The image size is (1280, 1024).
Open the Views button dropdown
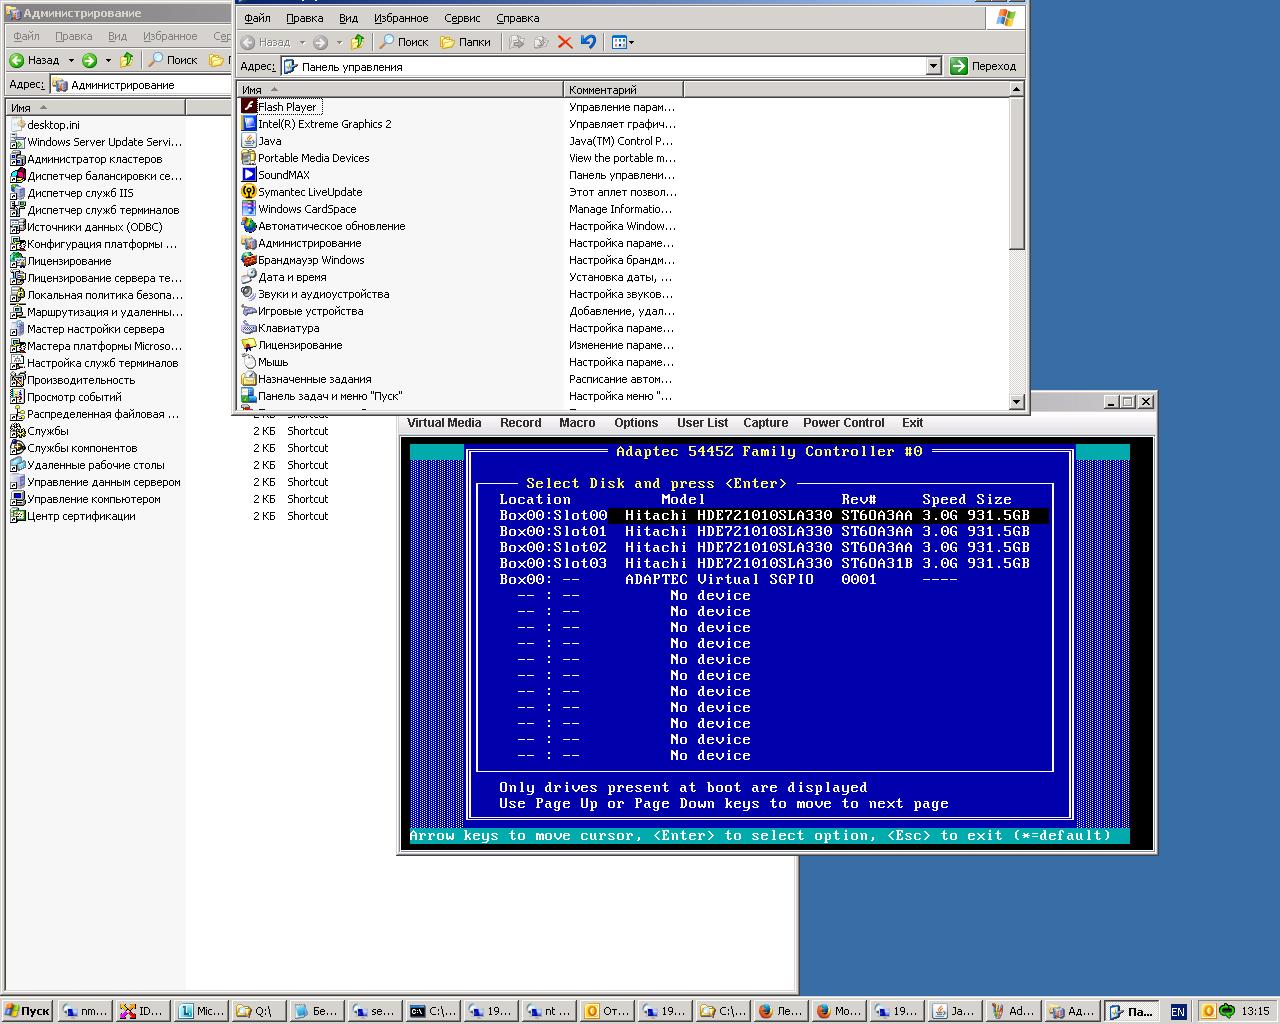point(623,42)
